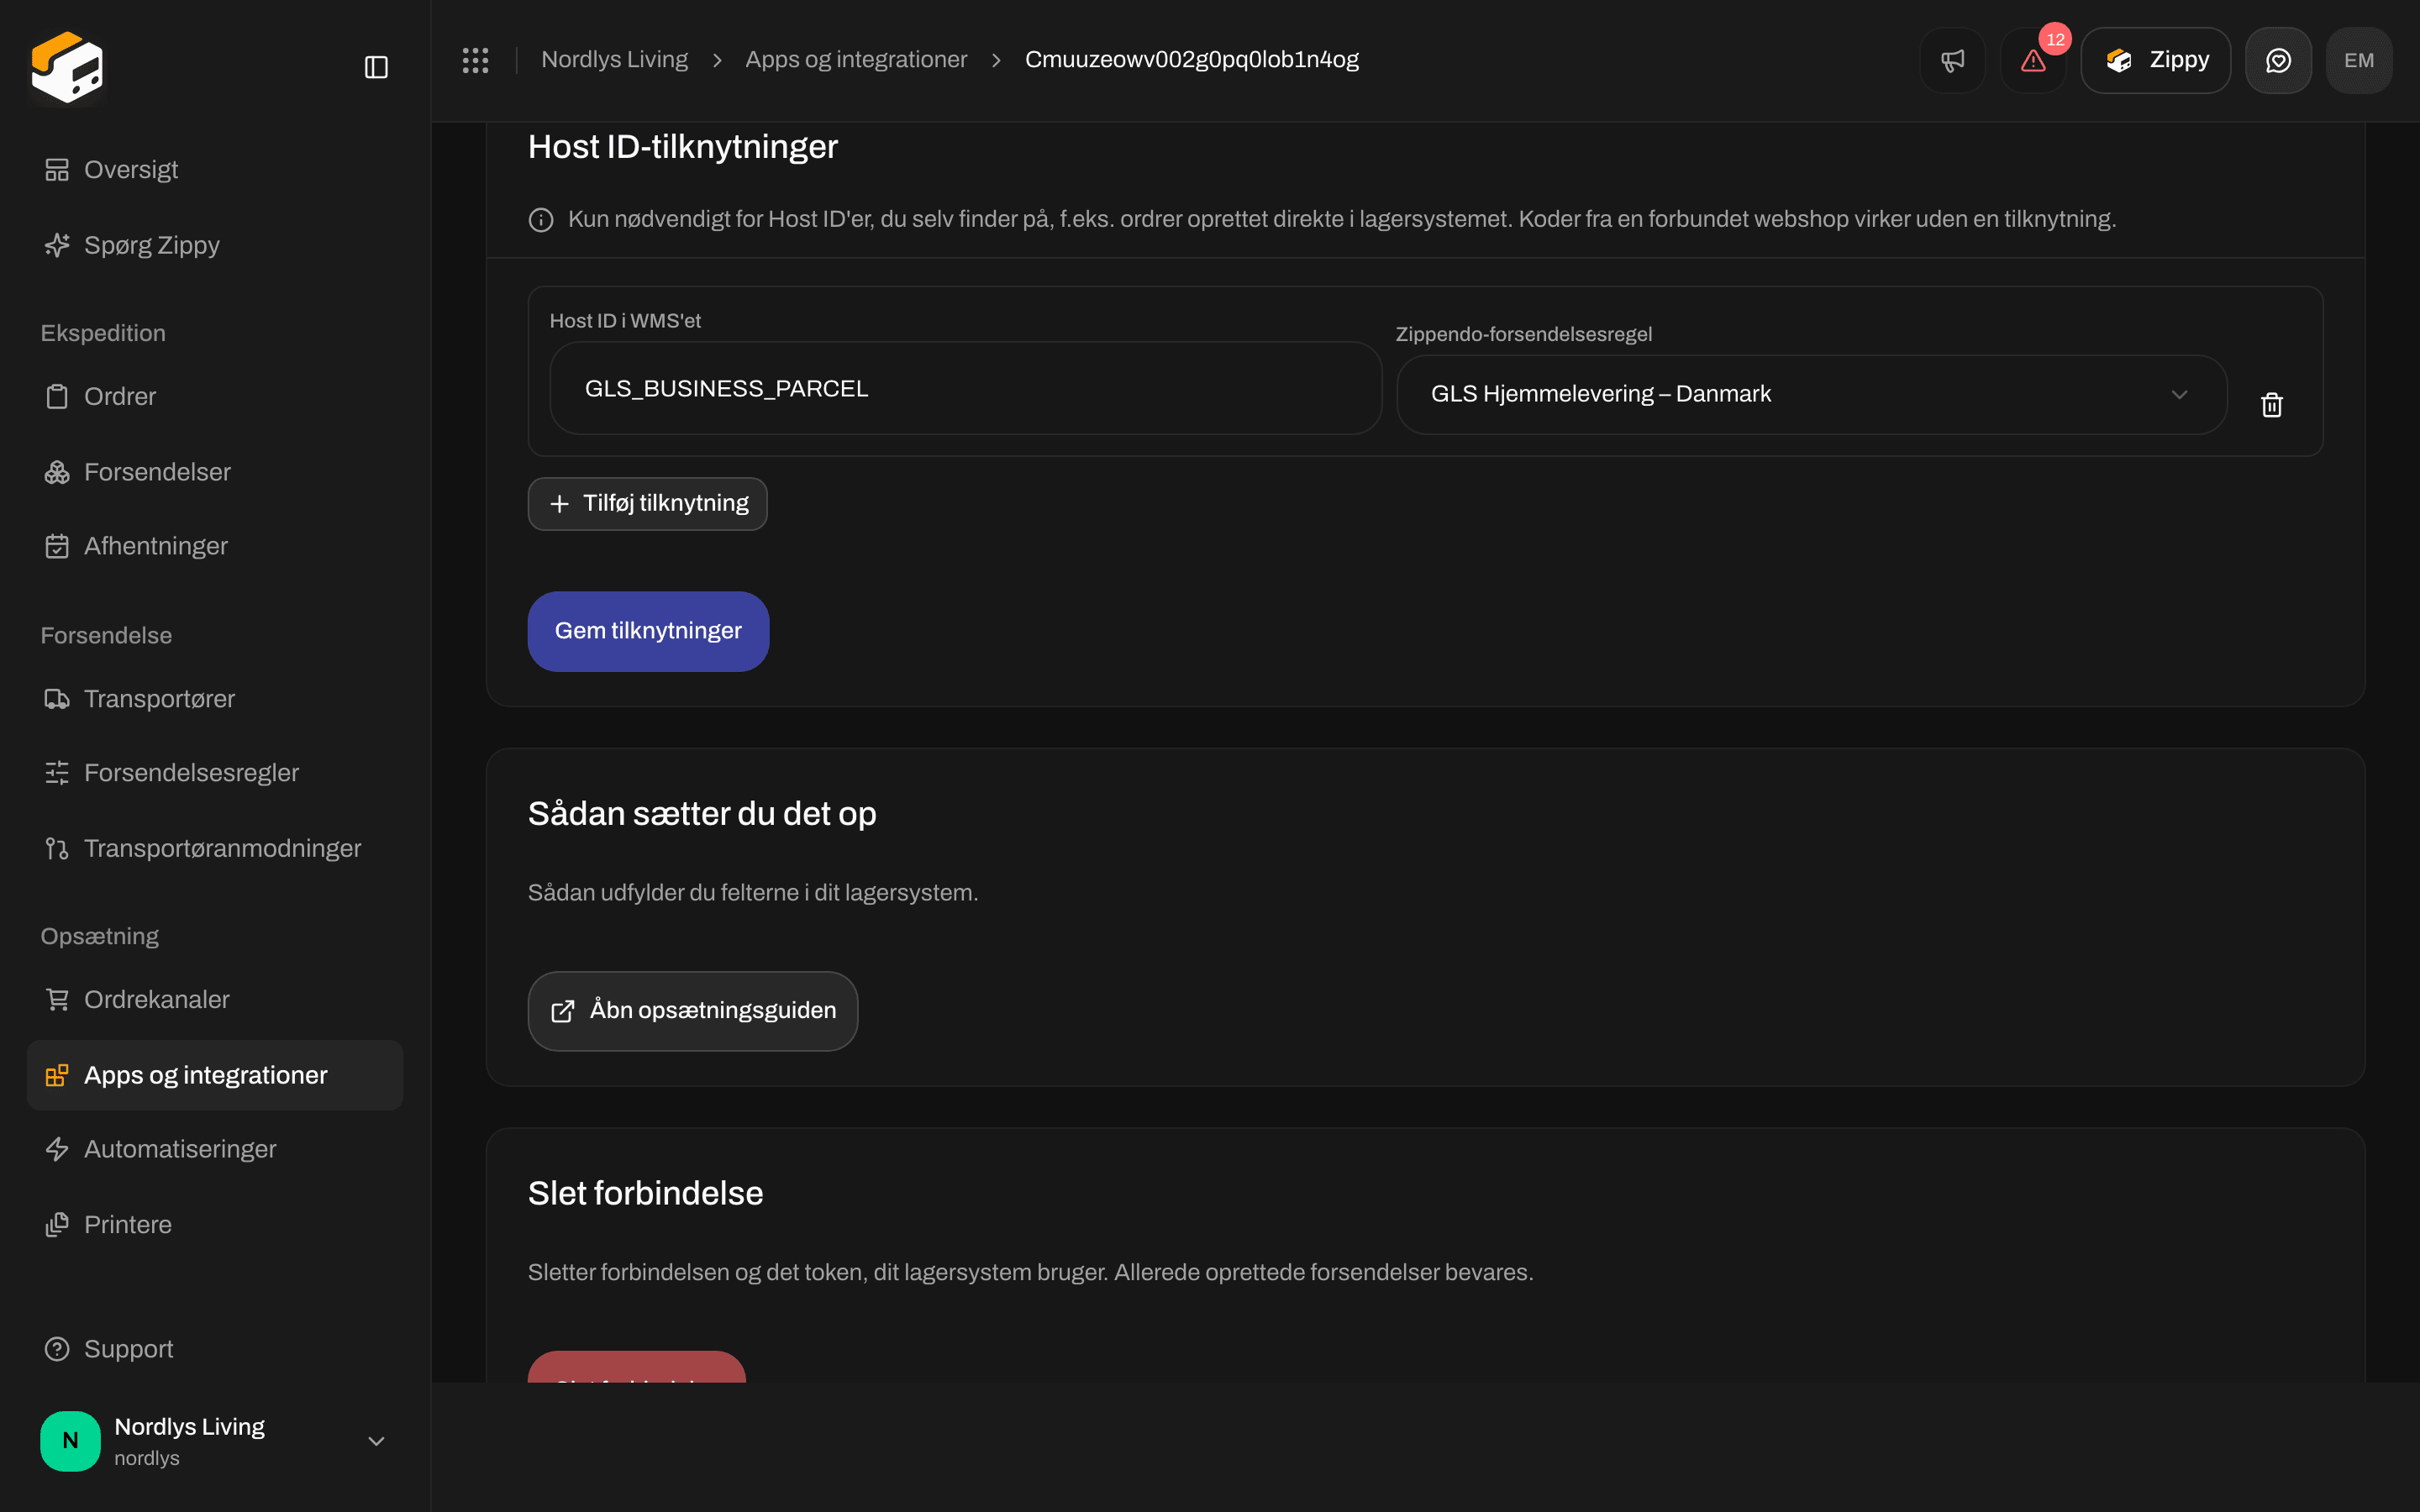Viewport: 2420px width, 1512px height.
Task: Click Tilføj tilknytning button
Action: [x=648, y=504]
